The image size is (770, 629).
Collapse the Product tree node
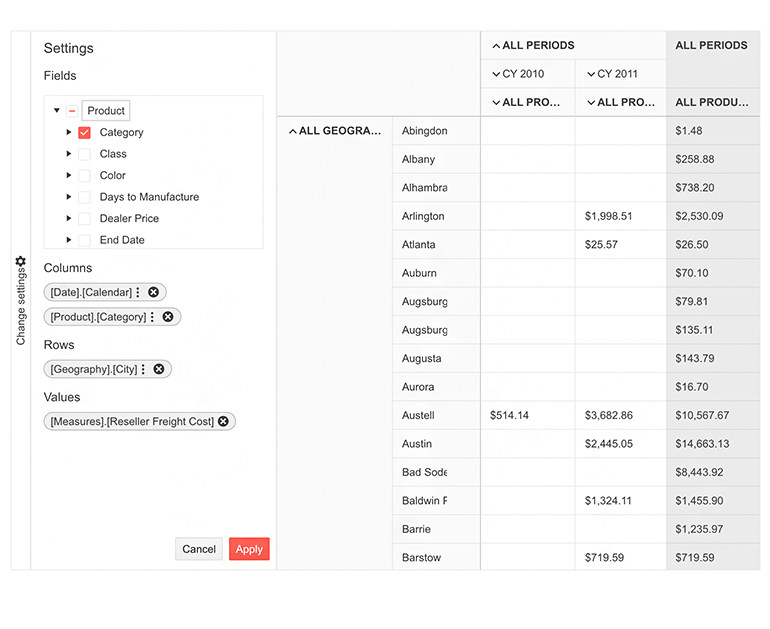57,111
